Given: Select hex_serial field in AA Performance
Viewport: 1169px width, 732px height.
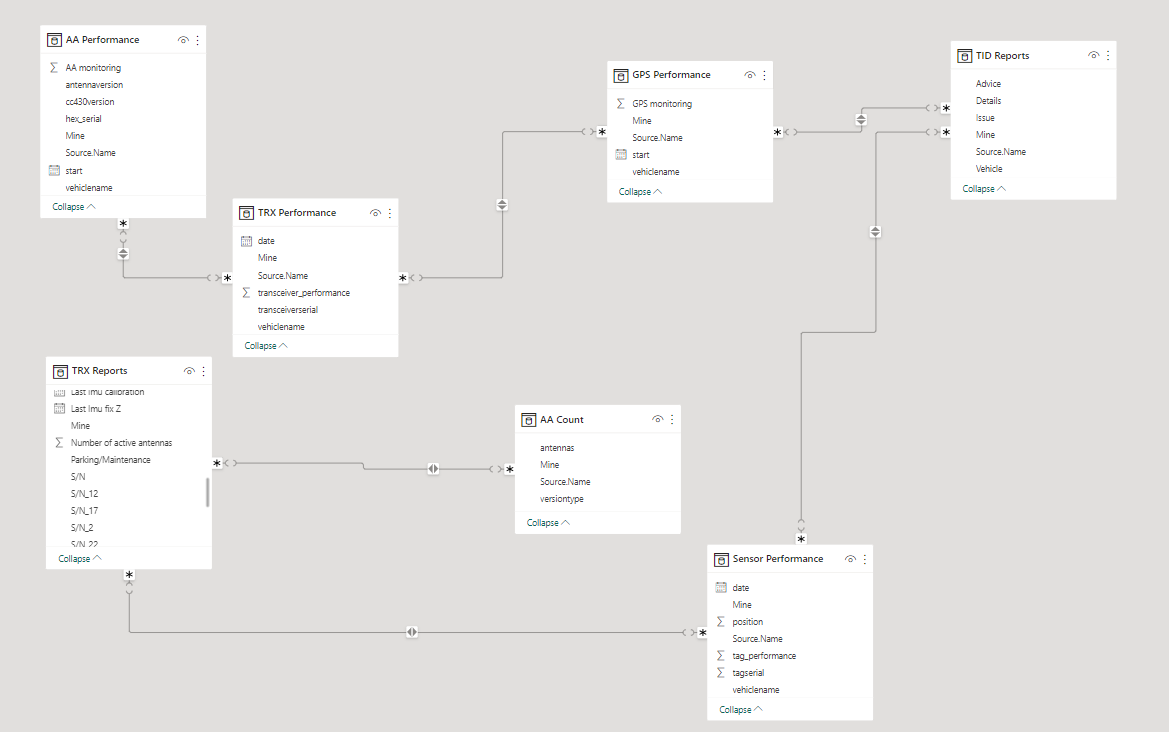Looking at the screenshot, I should (84, 119).
